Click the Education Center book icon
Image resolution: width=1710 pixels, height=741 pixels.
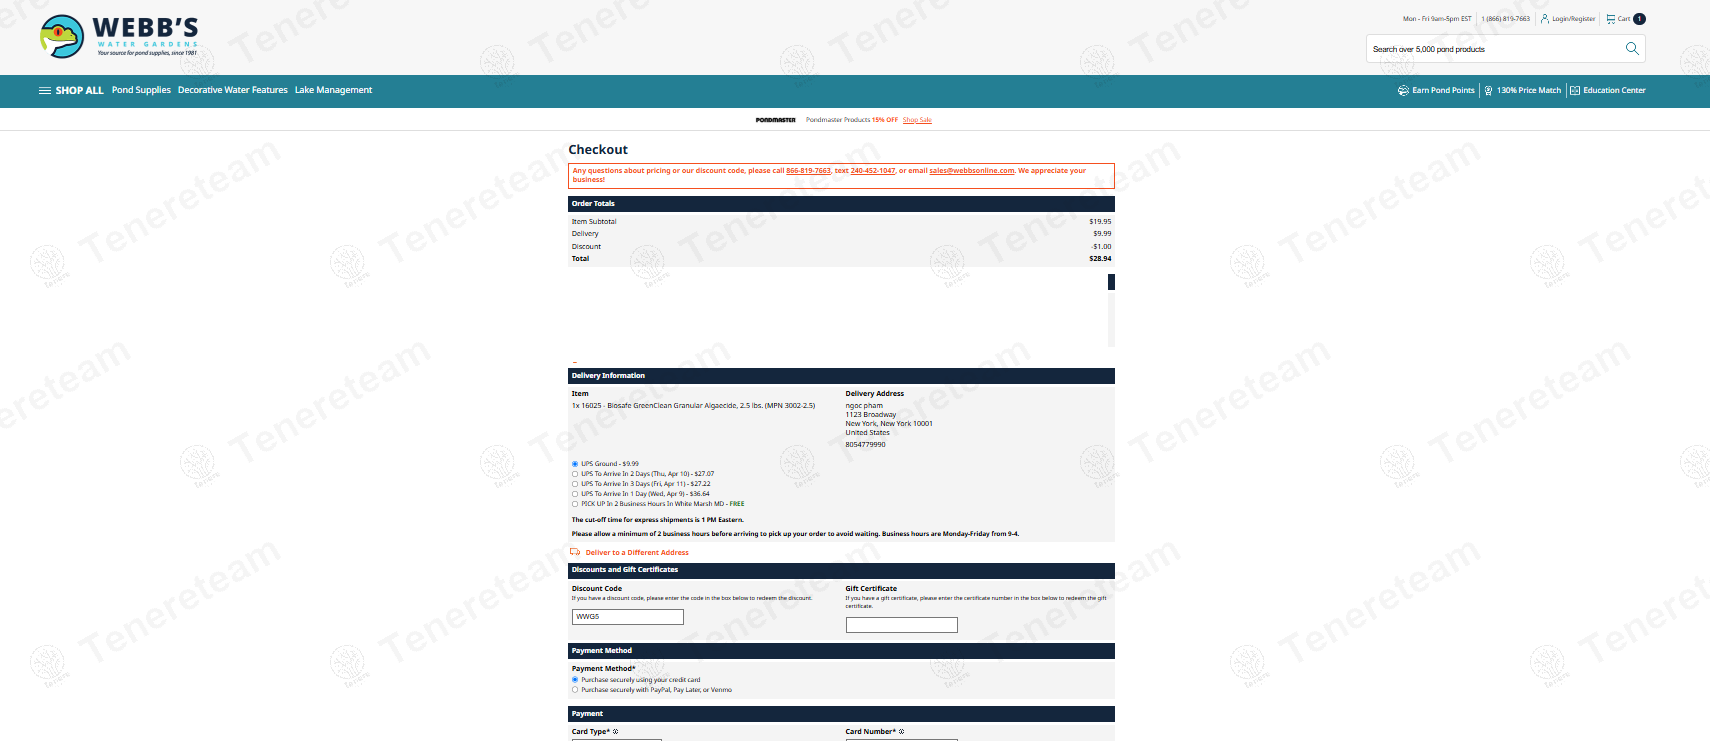click(1575, 90)
